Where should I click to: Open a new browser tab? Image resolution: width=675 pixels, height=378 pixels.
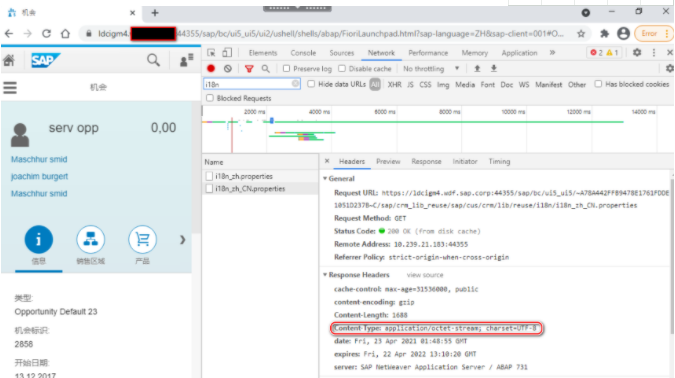tap(155, 13)
